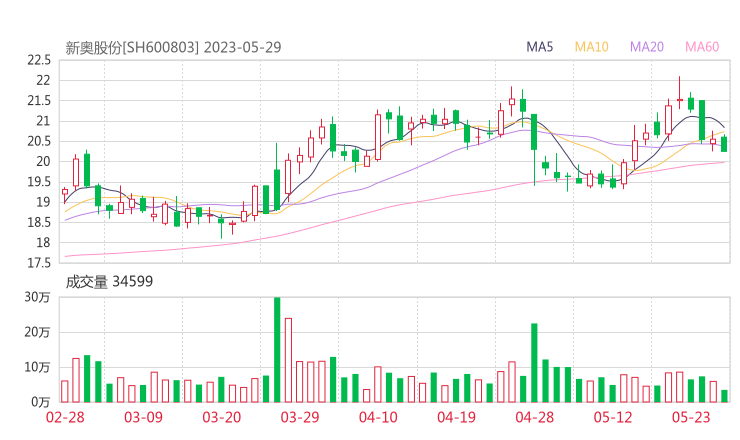Click the 05-23 date axis label

(x=691, y=417)
